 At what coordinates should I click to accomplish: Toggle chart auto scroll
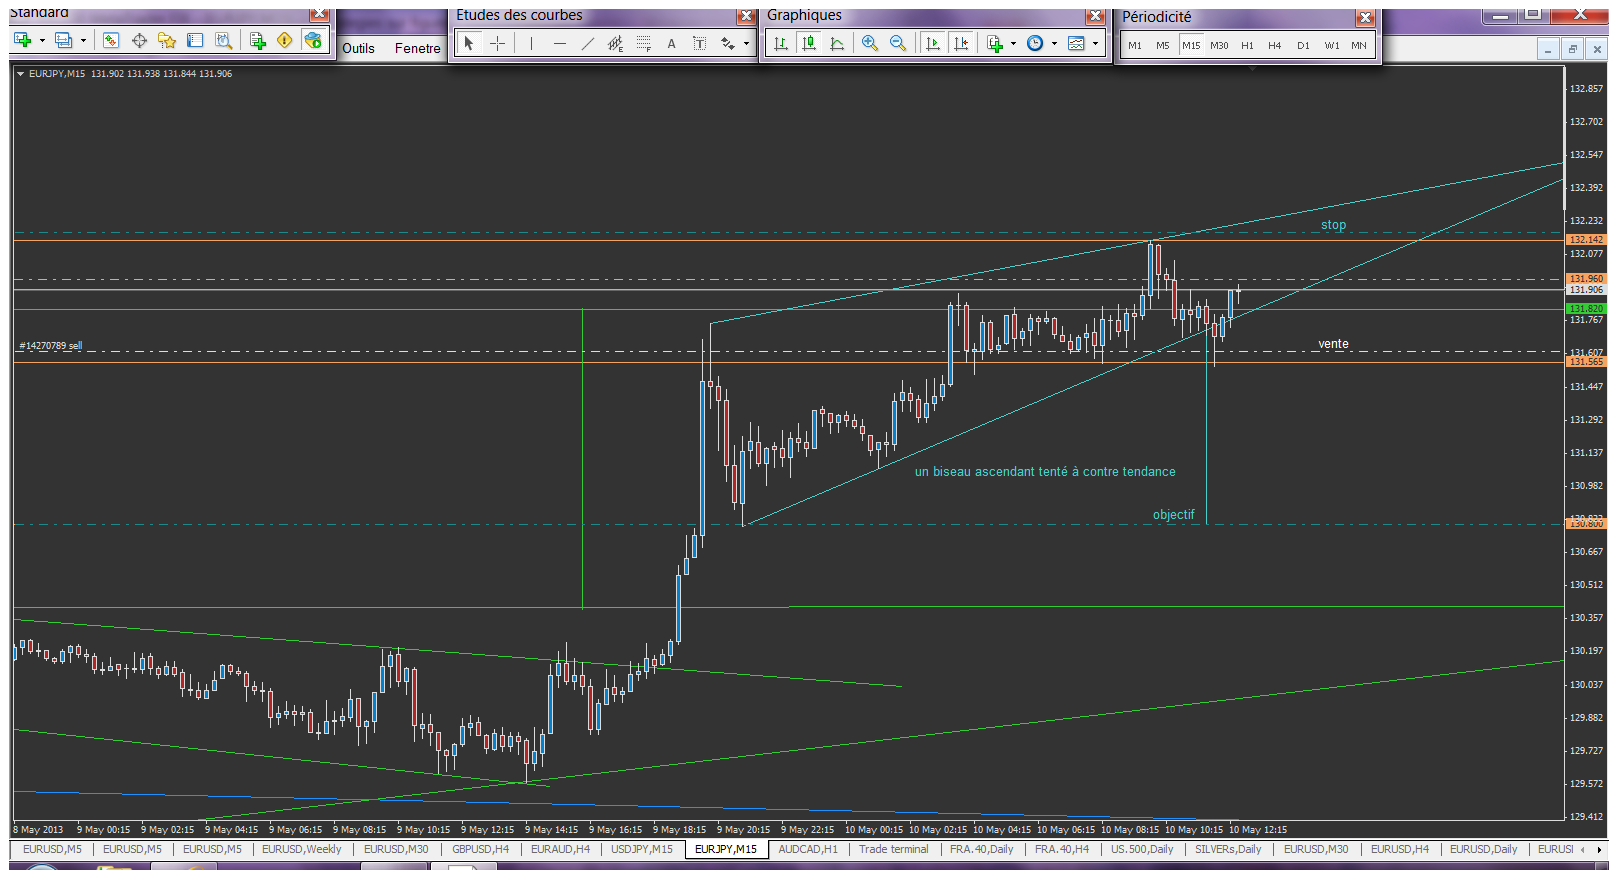[x=932, y=43]
